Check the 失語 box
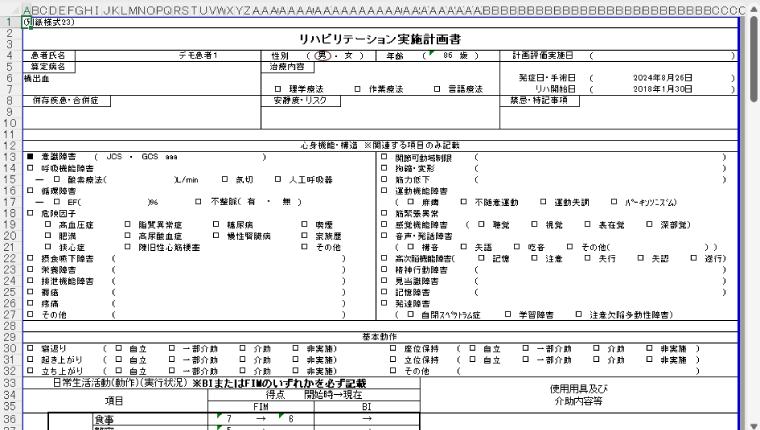 (463, 247)
